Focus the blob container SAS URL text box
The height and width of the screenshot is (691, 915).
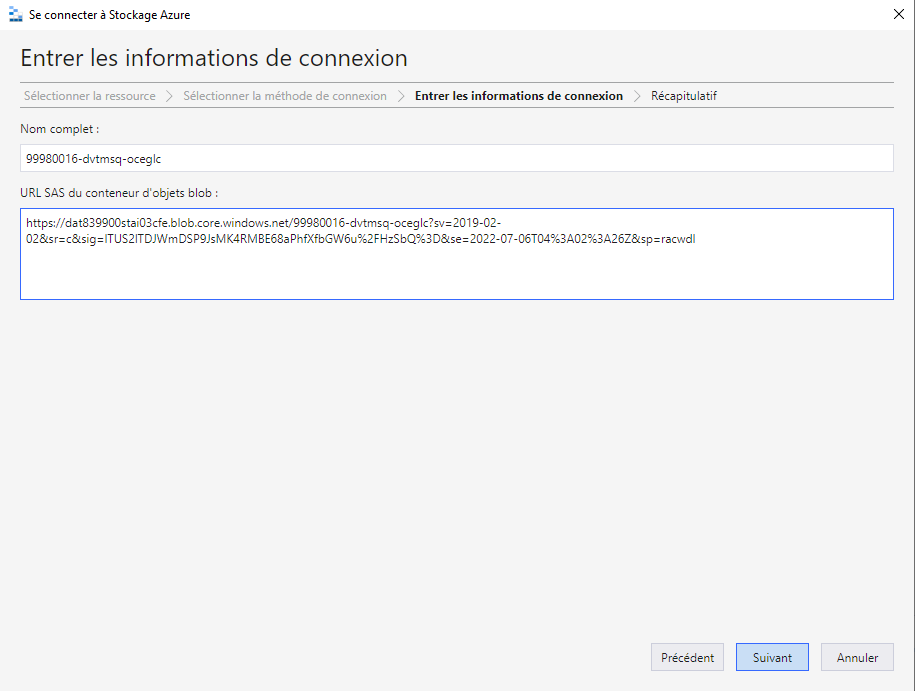click(x=456, y=270)
